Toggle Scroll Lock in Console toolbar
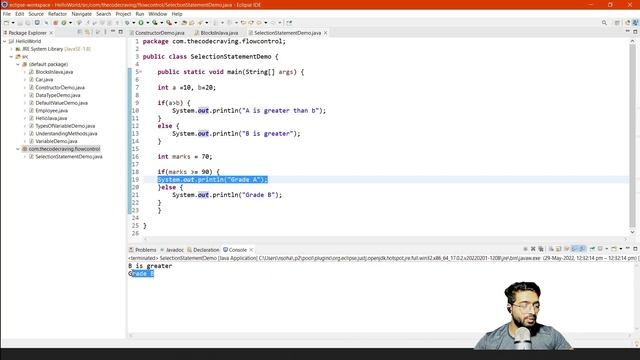 559,249
